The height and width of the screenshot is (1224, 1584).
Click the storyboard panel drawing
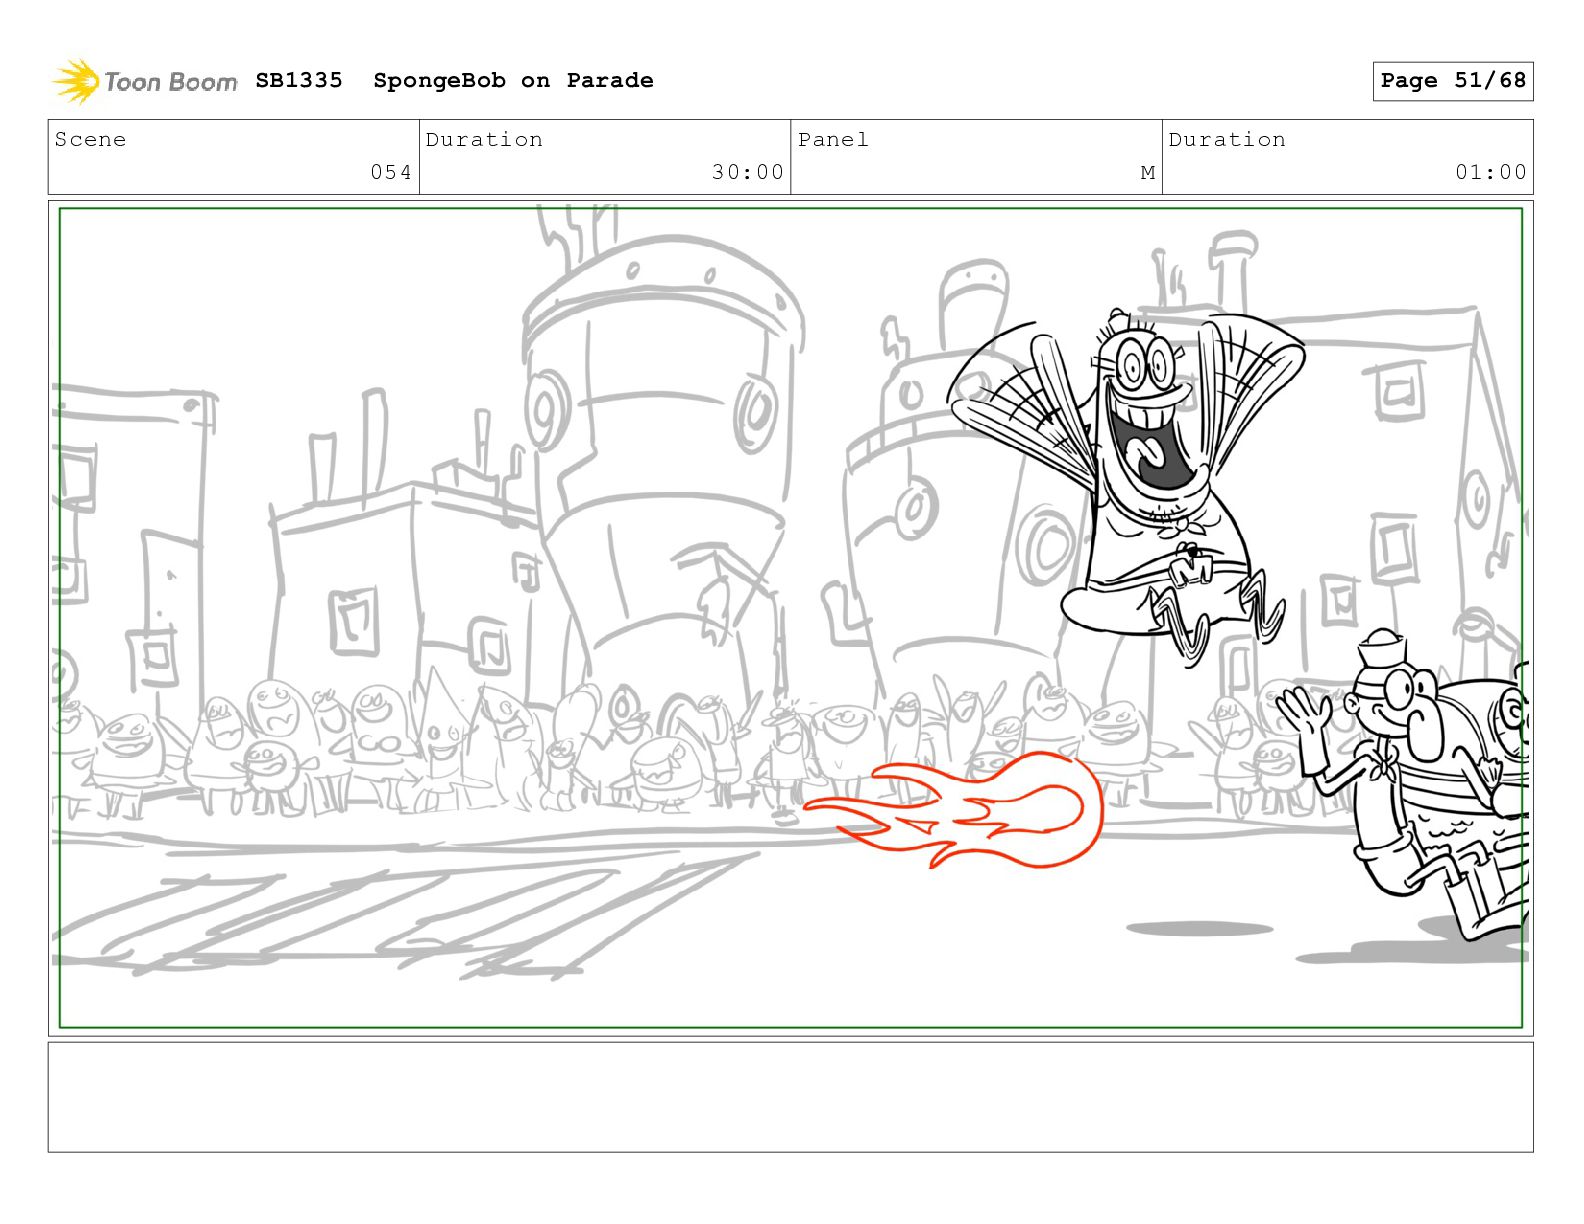pyautogui.click(x=790, y=617)
